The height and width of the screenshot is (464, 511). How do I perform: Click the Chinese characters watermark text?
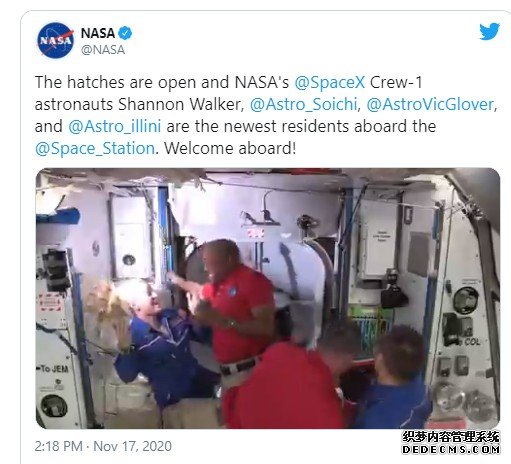click(451, 437)
